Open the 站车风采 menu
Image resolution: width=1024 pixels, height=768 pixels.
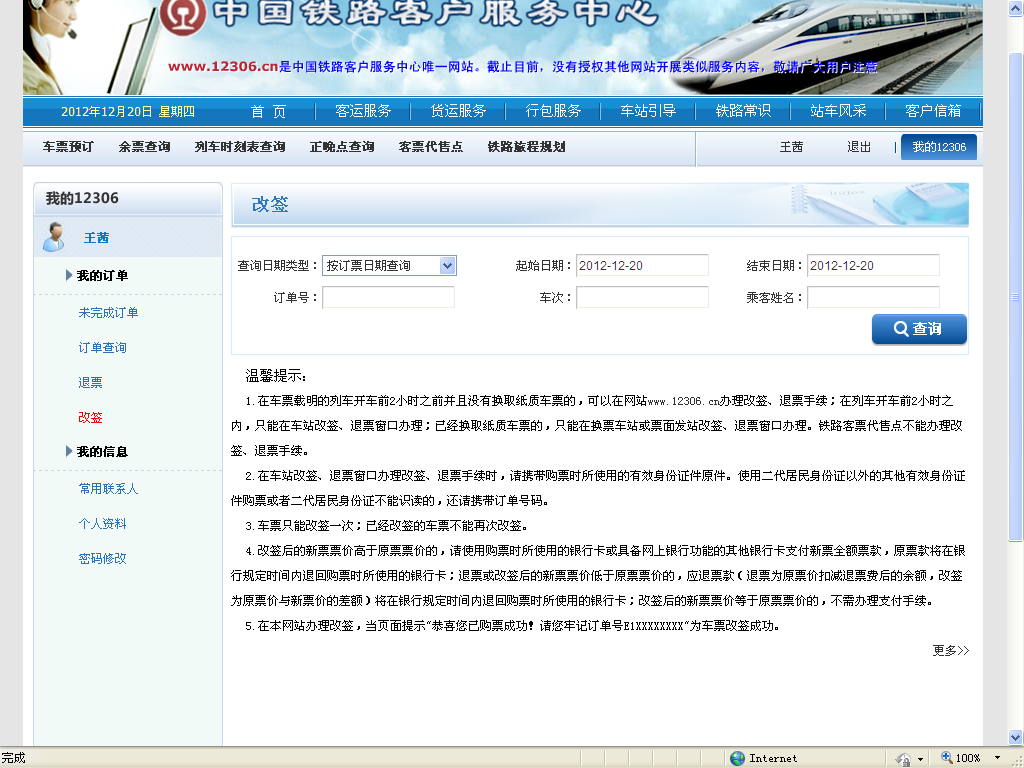[838, 111]
